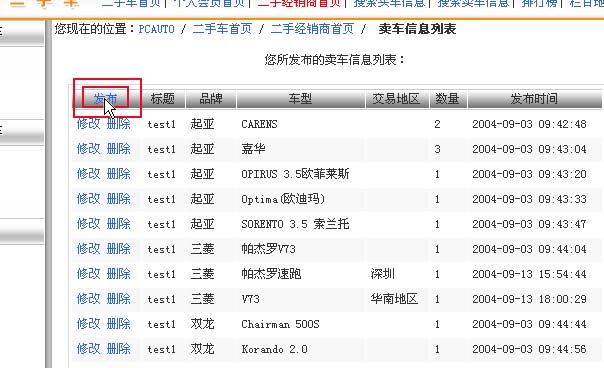The width and height of the screenshot is (604, 368).
Task: Go to 二手车首页 in breadcrumb
Action: pyautogui.click(x=222, y=29)
